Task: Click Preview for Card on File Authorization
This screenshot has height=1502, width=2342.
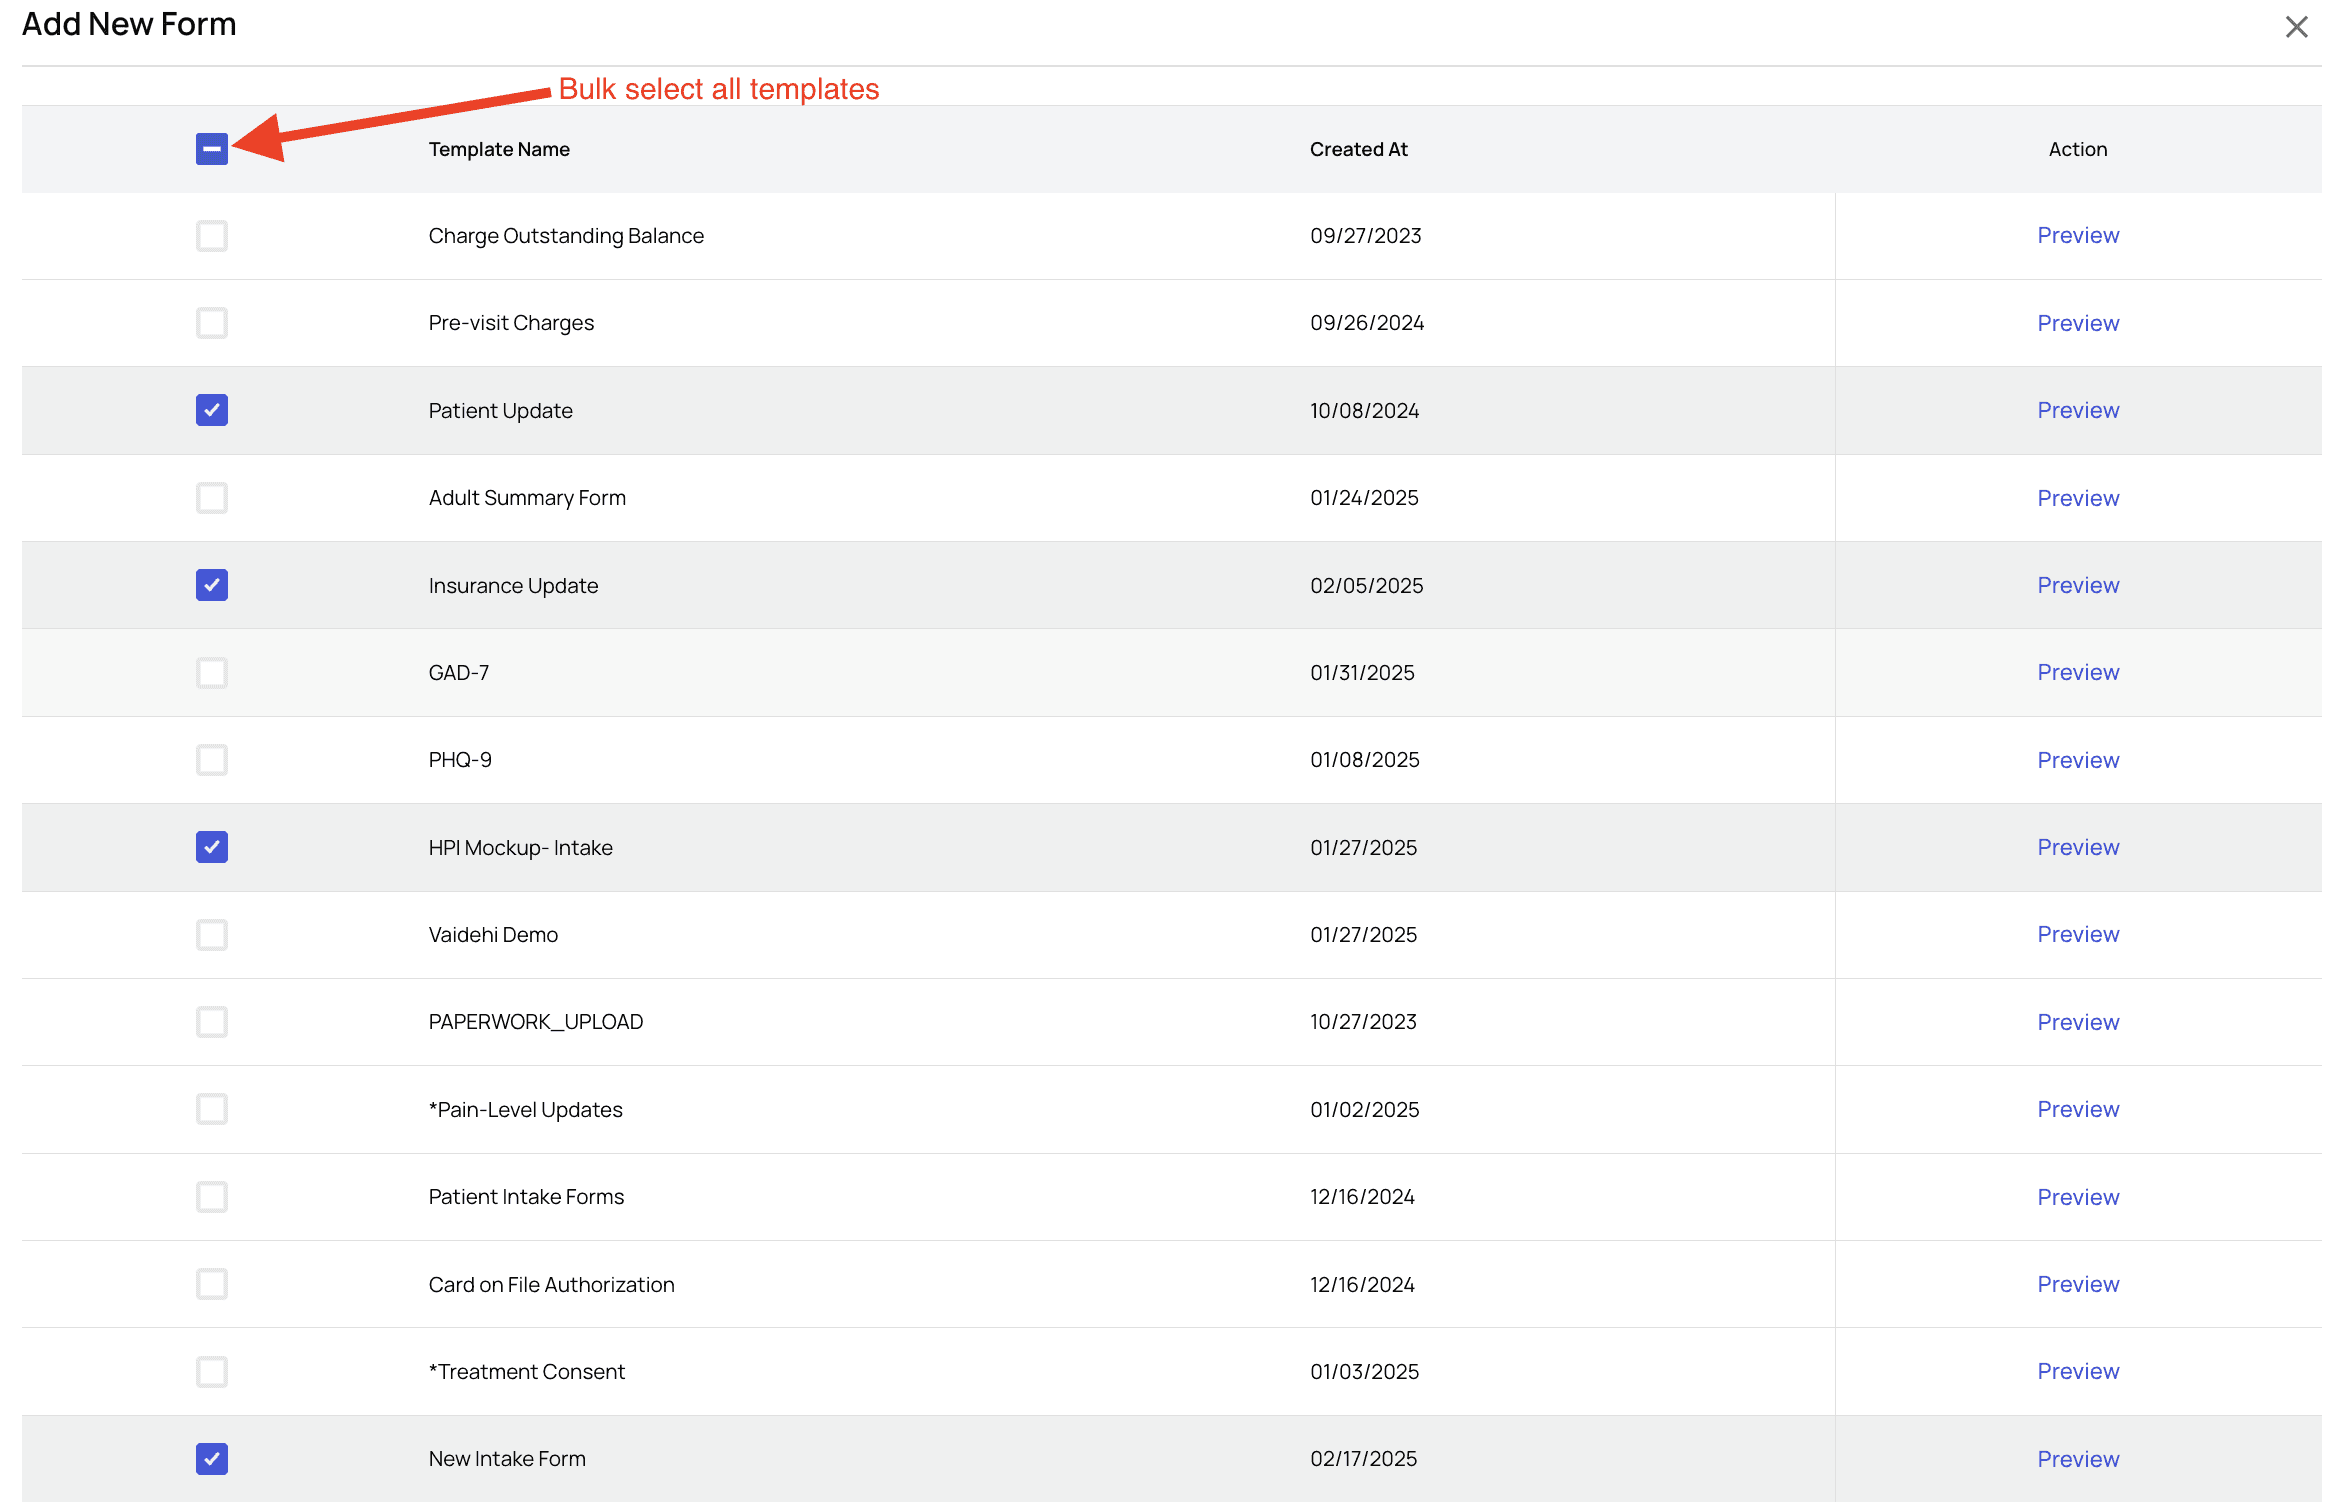Action: (2078, 1284)
